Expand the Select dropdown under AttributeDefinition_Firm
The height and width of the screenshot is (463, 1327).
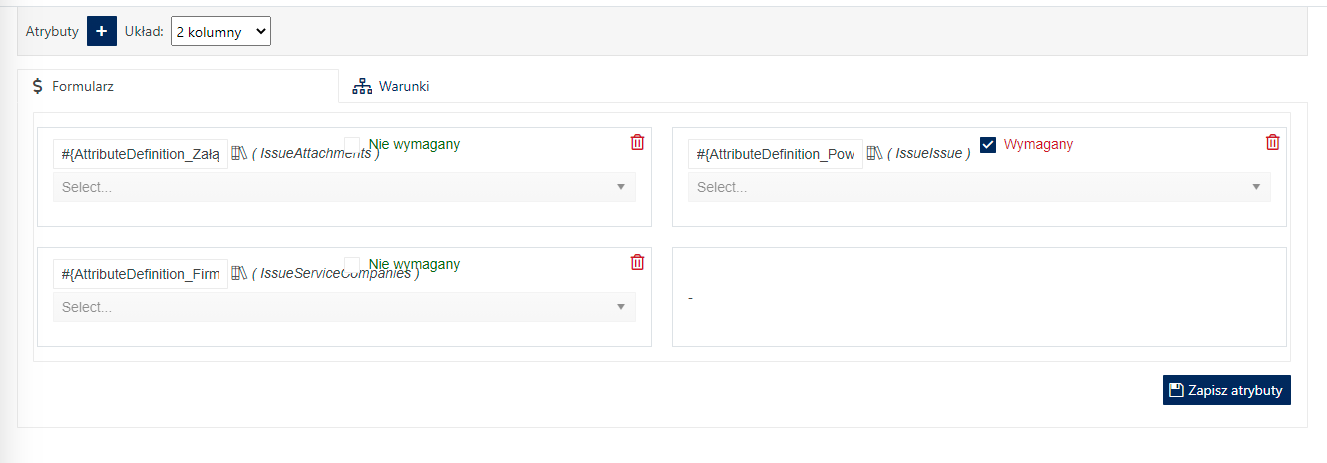pos(344,307)
